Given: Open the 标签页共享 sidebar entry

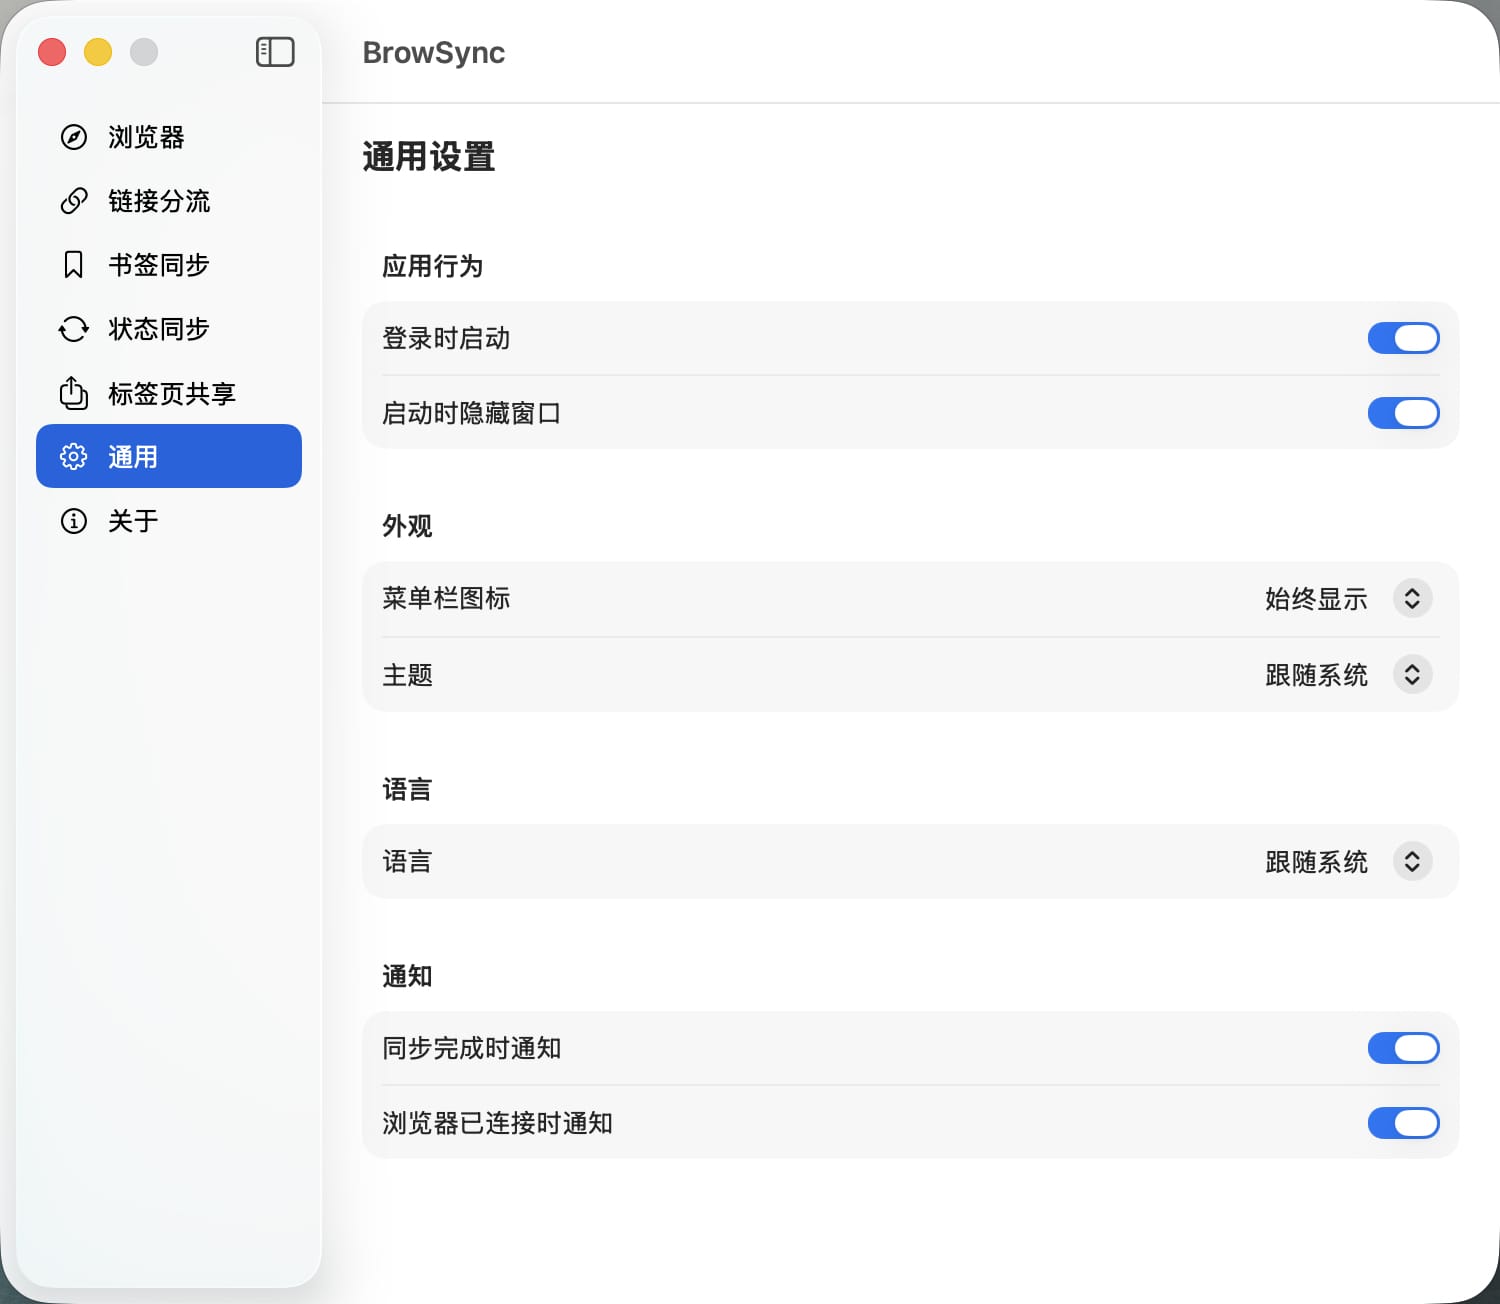Looking at the screenshot, I should (169, 393).
